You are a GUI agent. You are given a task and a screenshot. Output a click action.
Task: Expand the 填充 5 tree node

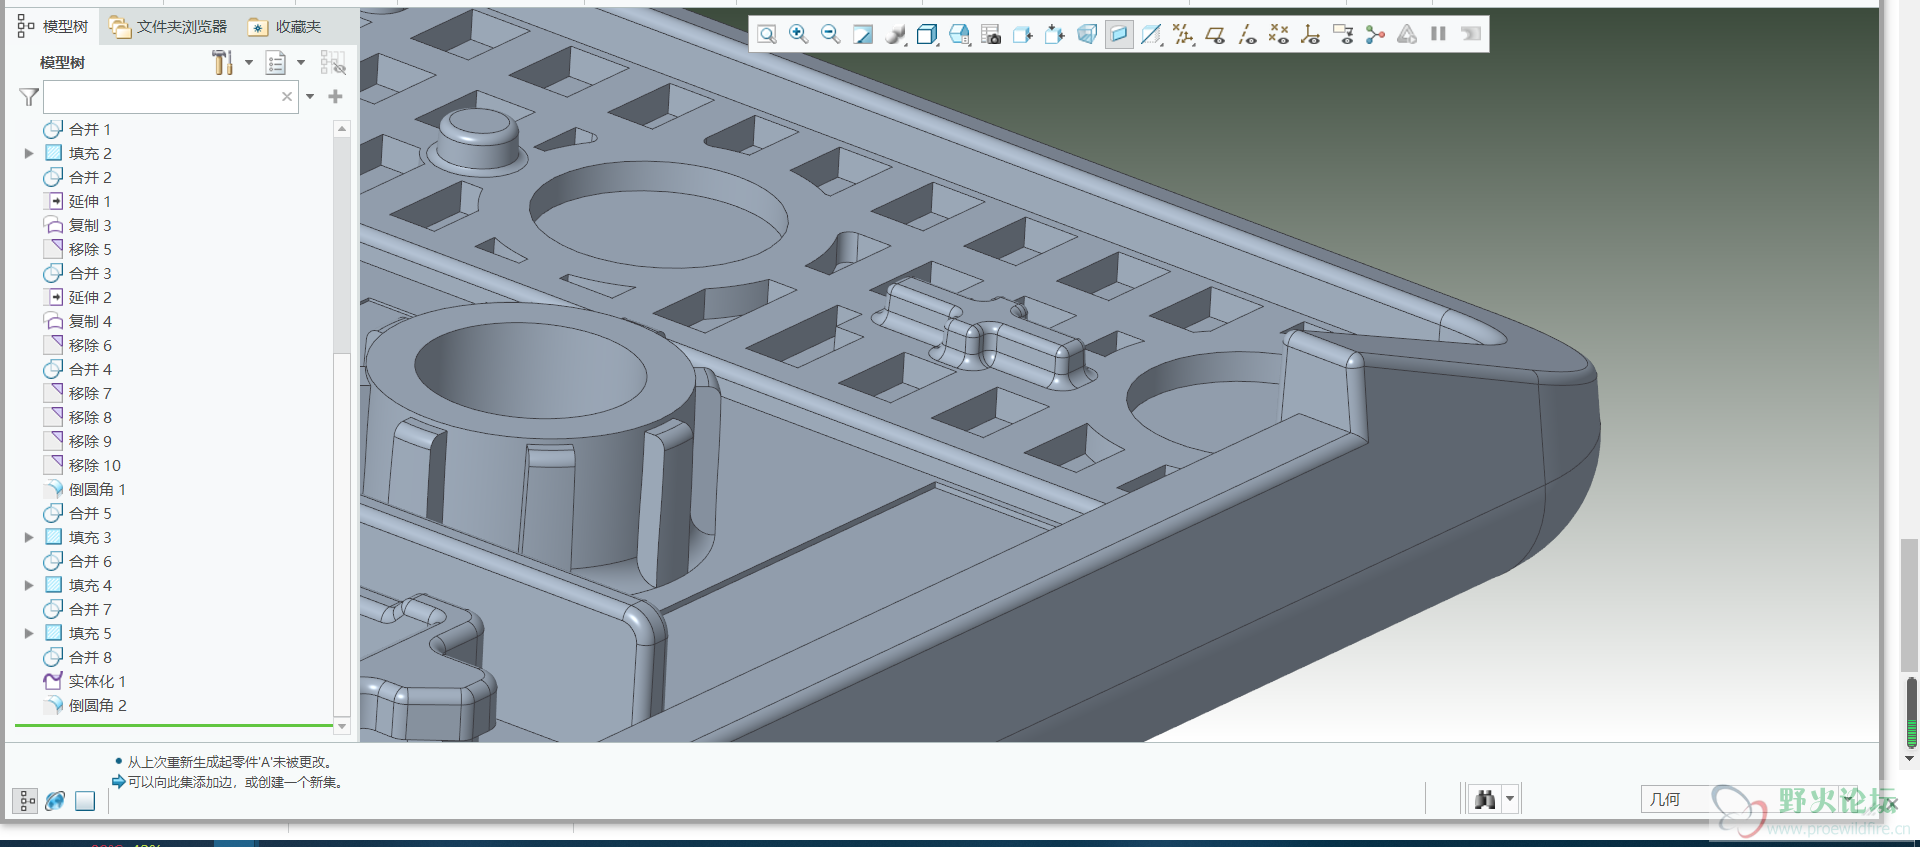(29, 633)
